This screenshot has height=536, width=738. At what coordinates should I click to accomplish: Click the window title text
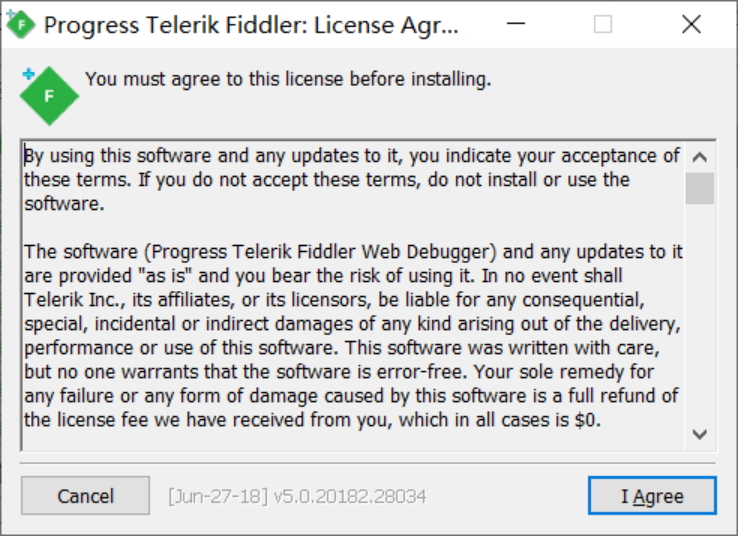(x=251, y=25)
